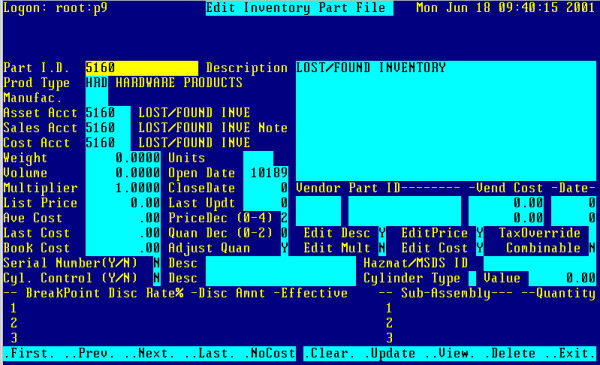Image resolution: width=600 pixels, height=365 pixels.
Task: Toggle the Serial Number Y/N flag
Action: click(157, 263)
